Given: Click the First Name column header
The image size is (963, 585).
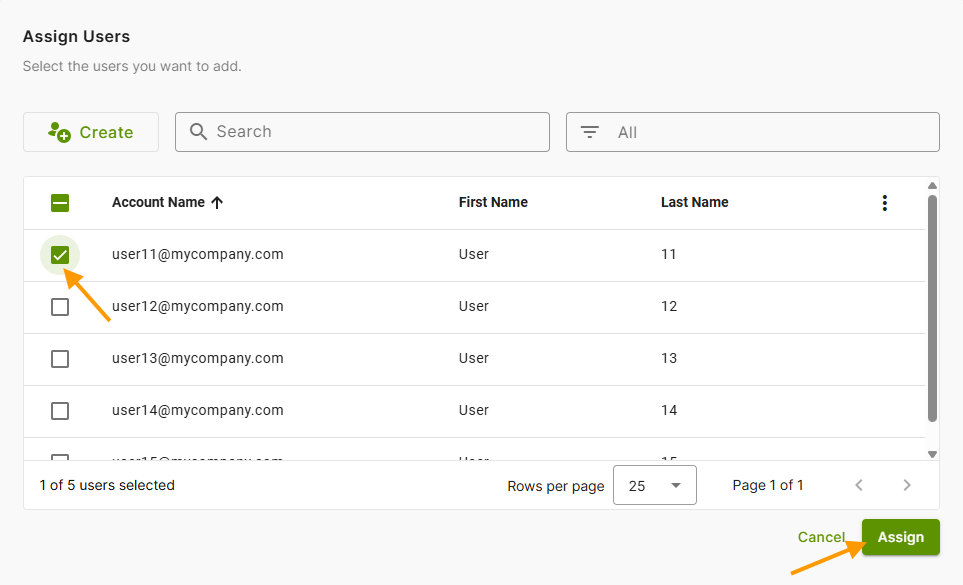Looking at the screenshot, I should point(493,203).
